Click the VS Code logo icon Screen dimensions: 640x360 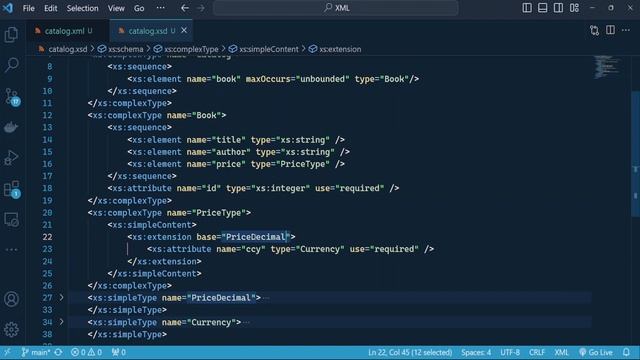click(x=8, y=8)
